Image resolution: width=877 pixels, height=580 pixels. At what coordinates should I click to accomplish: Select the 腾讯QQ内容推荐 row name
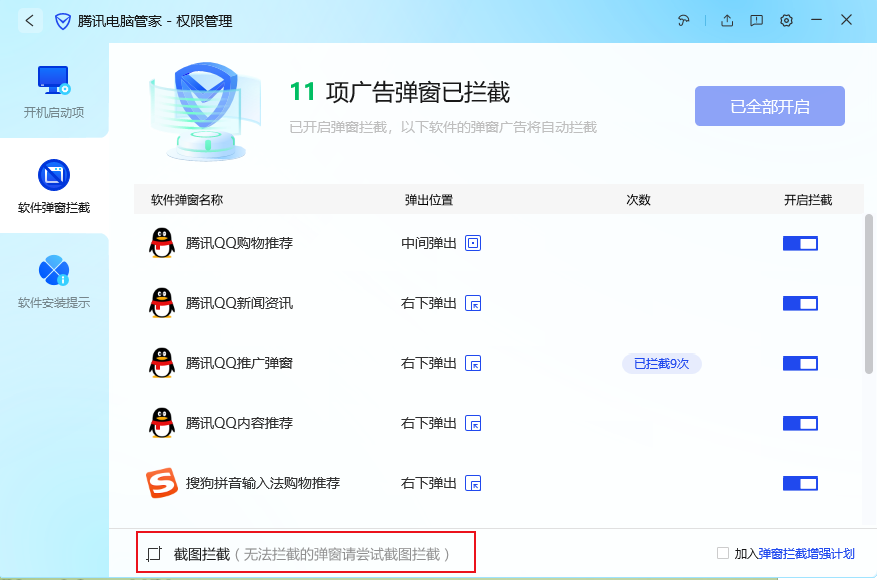tap(239, 423)
